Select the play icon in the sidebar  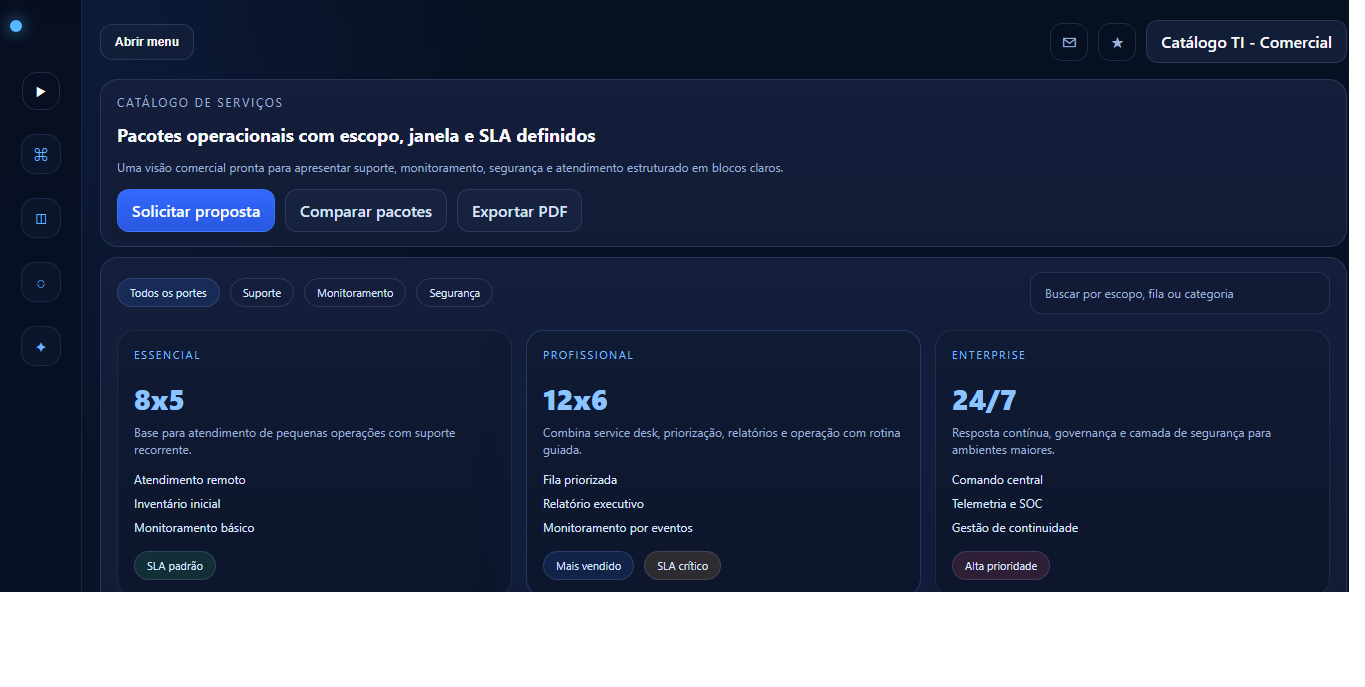click(40, 91)
